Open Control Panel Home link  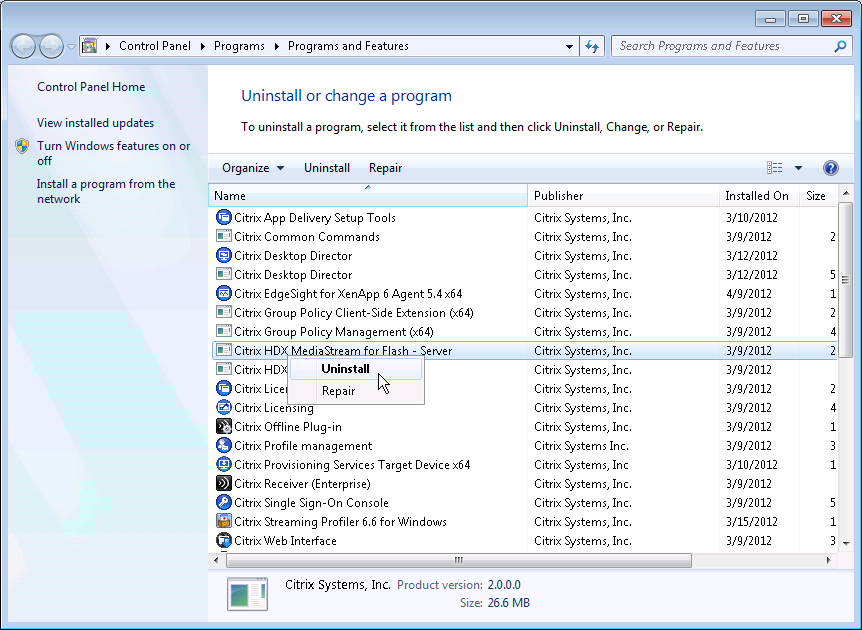coord(91,87)
